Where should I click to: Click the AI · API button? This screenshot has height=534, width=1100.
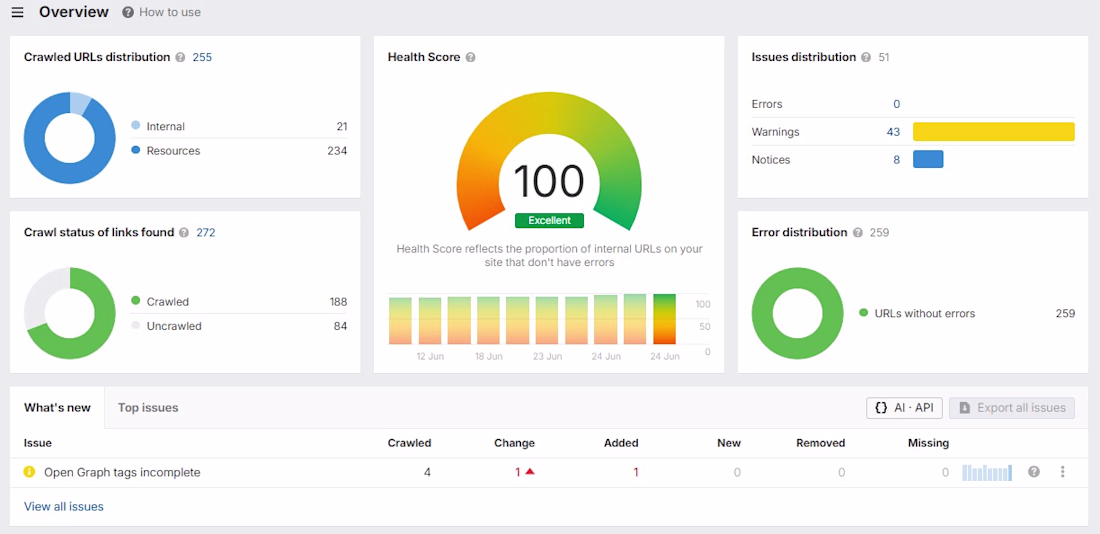[x=904, y=408]
